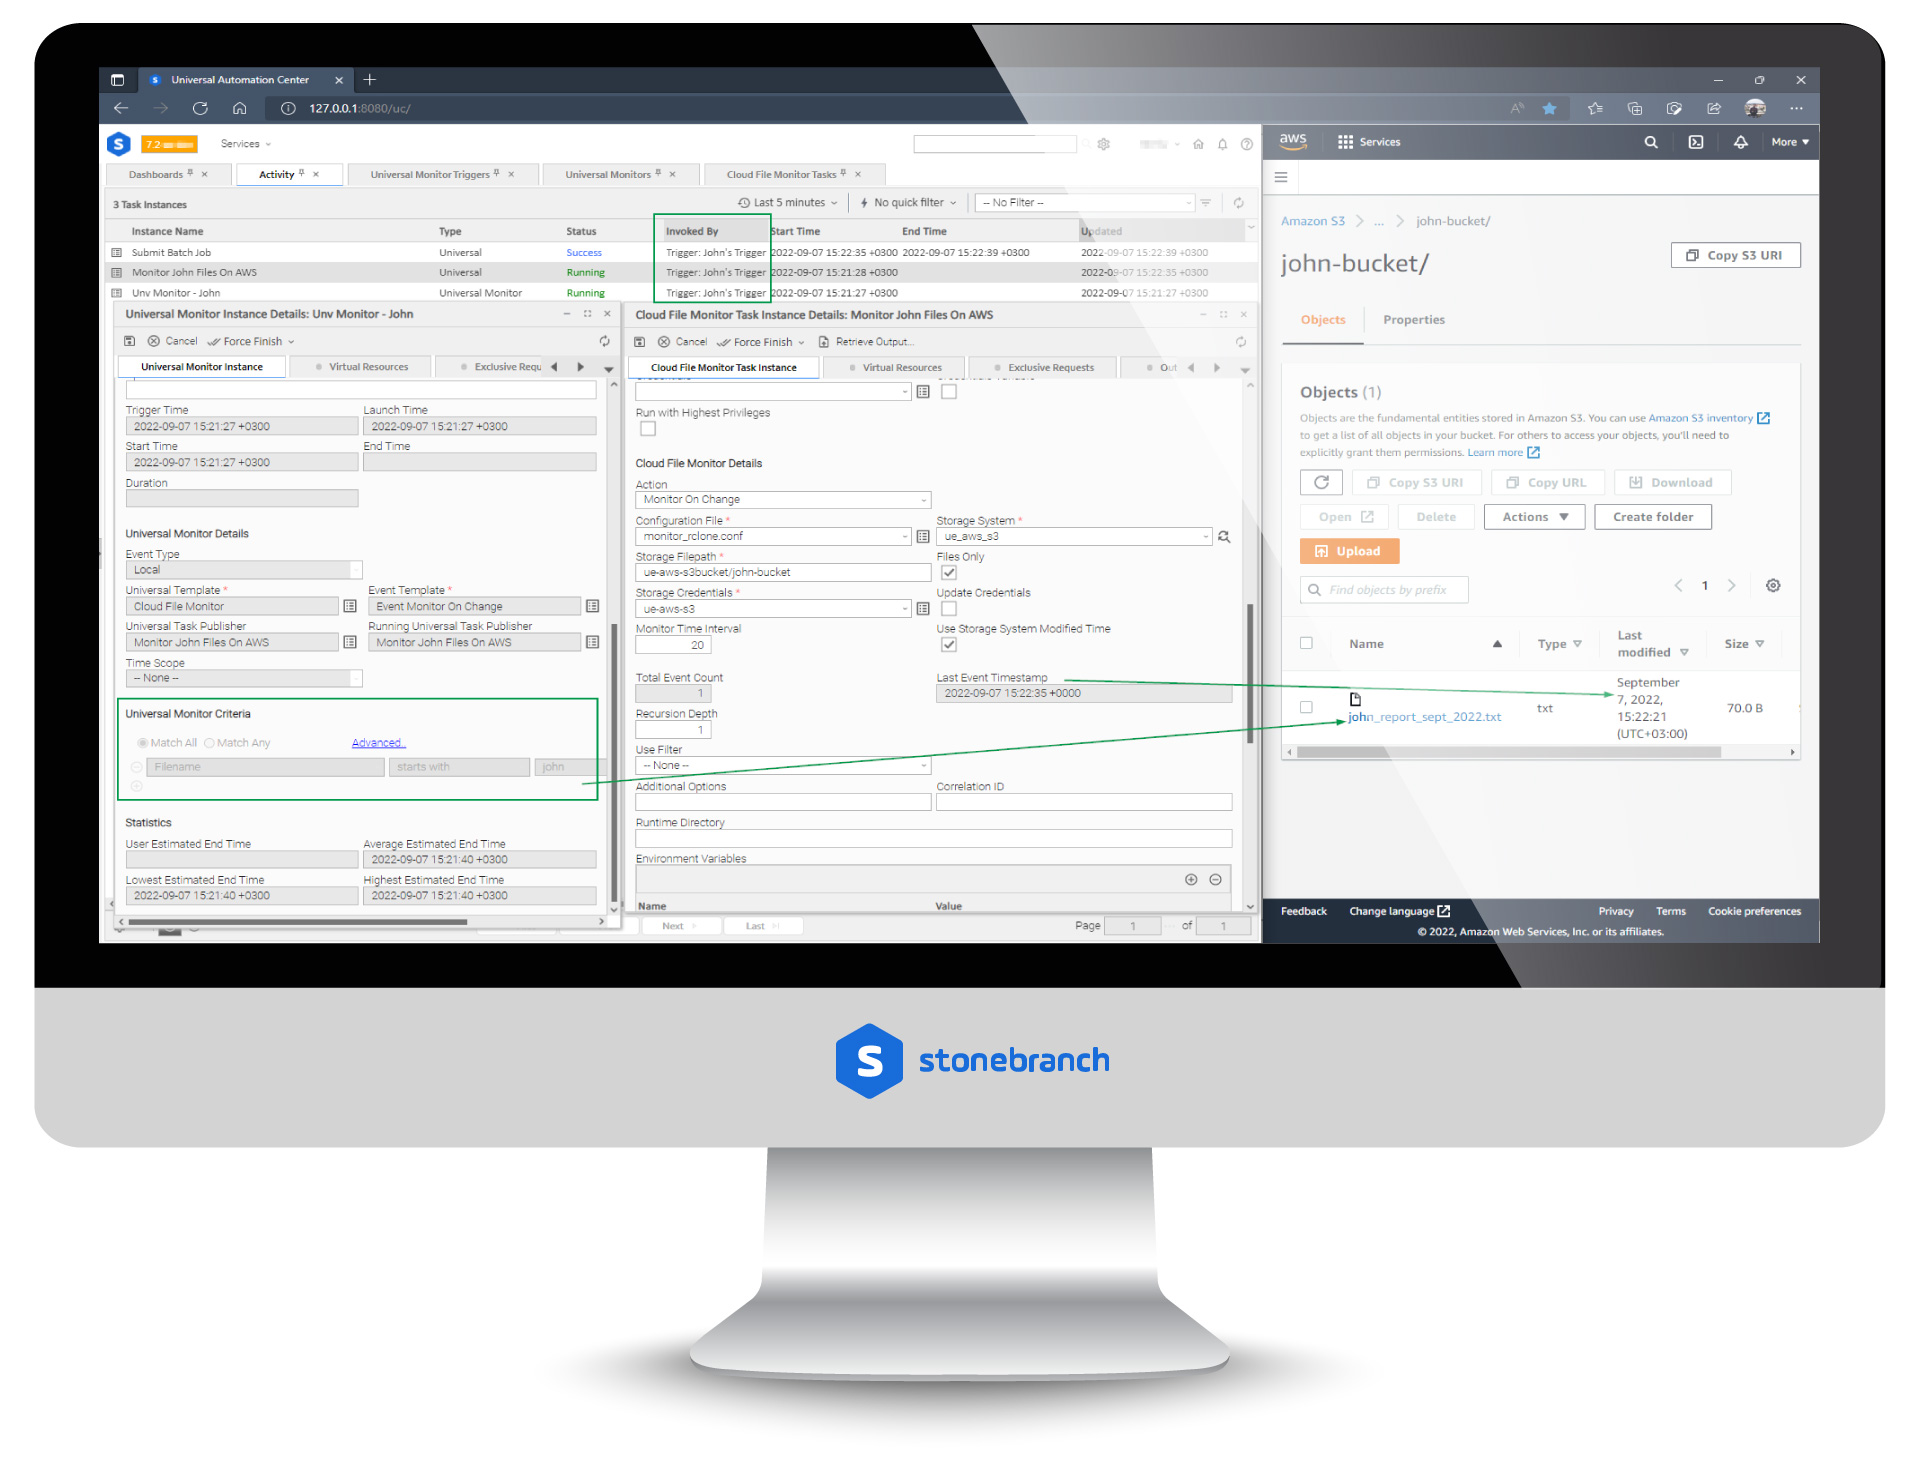Screen dimensions: 1920x1475
Task: Open details icon next to Configuration File field
Action: click(x=923, y=537)
